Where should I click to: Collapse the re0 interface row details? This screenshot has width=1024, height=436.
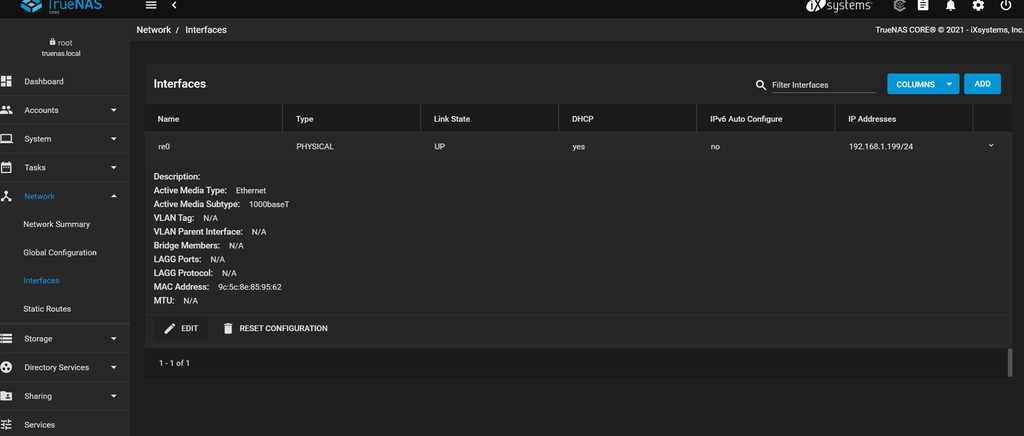coord(991,146)
